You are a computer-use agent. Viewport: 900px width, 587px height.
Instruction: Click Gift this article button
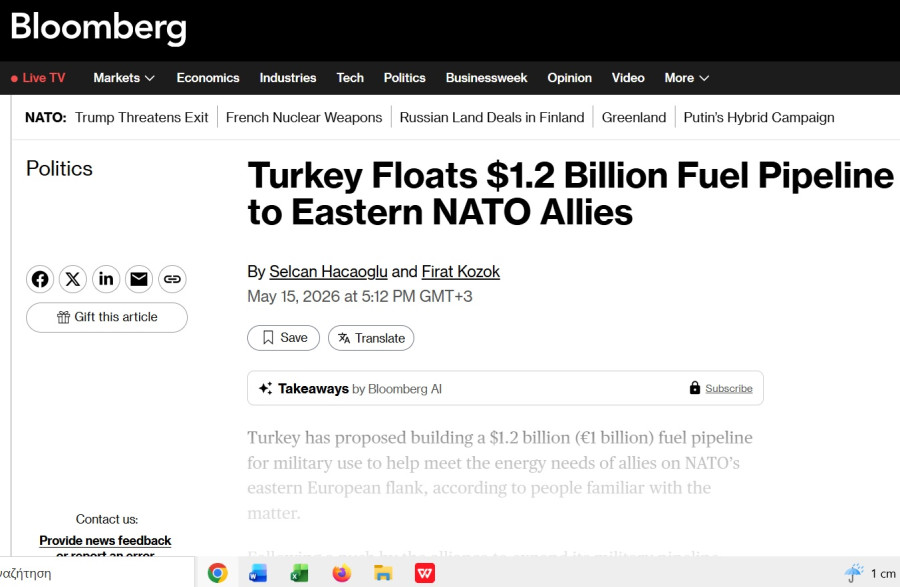pyautogui.click(x=107, y=317)
